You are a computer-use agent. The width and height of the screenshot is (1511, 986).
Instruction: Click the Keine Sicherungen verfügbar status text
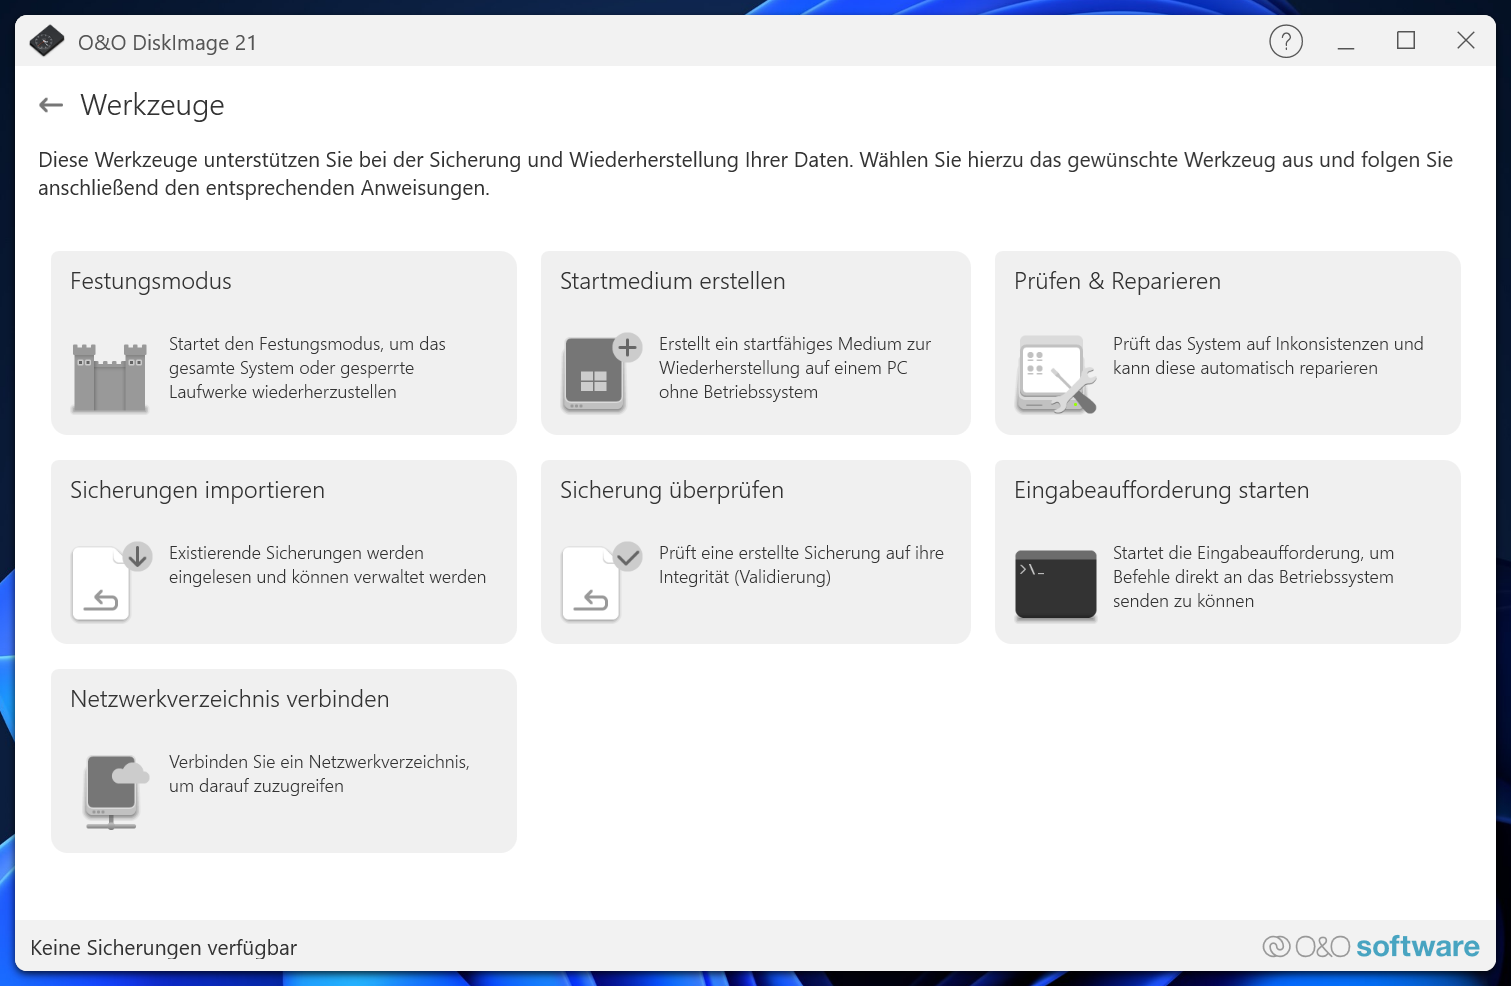coord(164,947)
